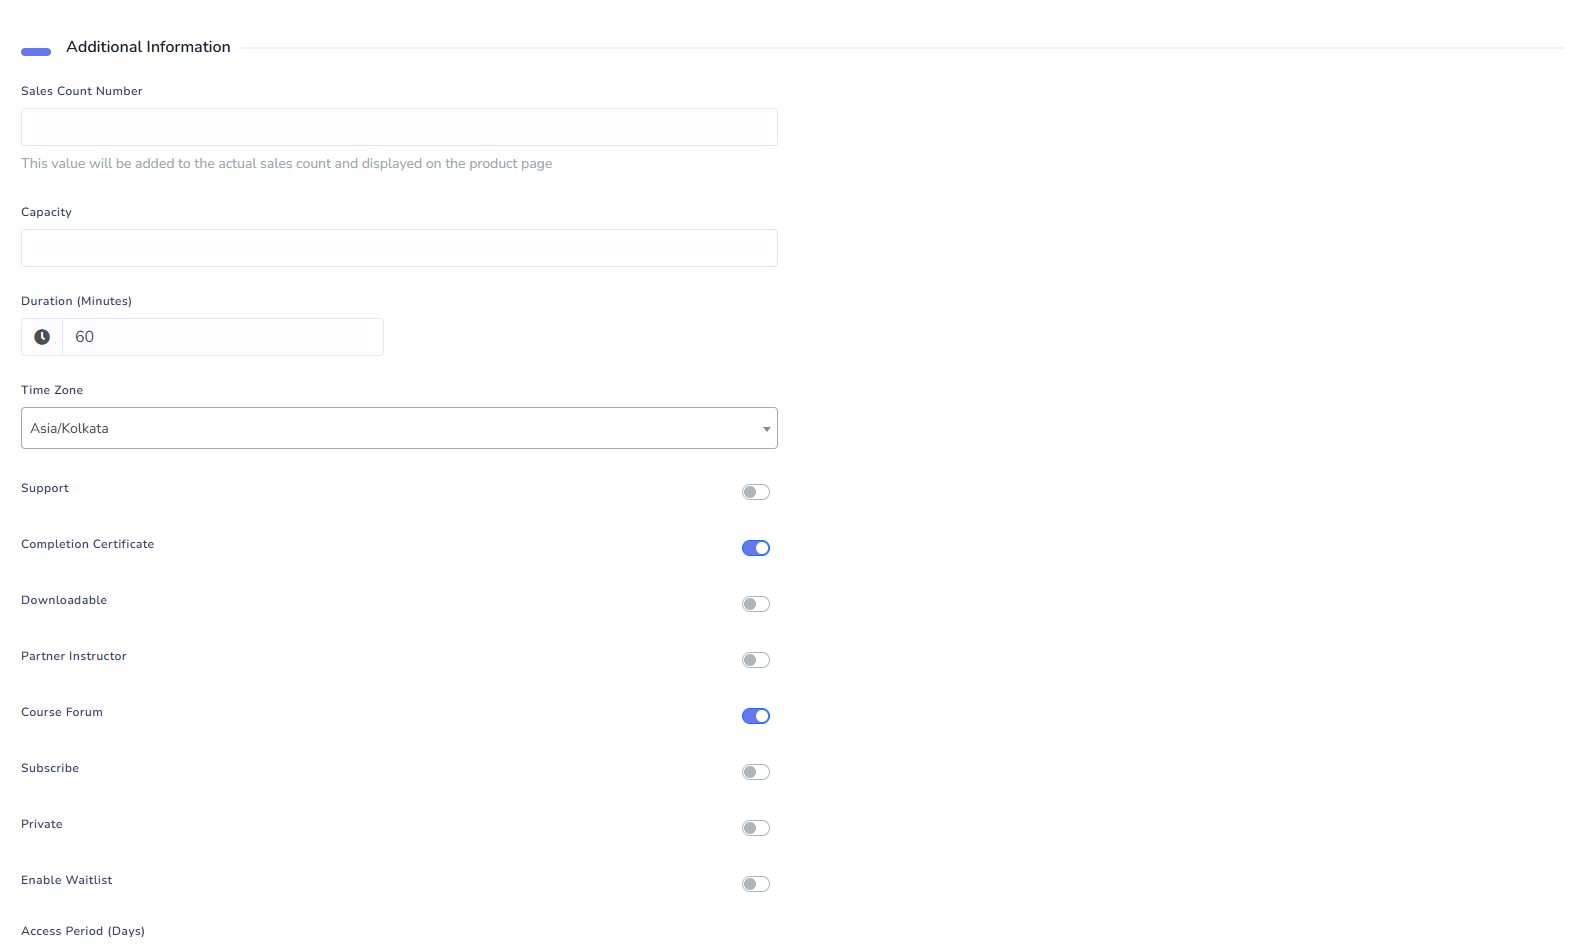Screen dimensions: 1588x944
Task: Click the Enable Waitlist label
Action: pos(67,880)
